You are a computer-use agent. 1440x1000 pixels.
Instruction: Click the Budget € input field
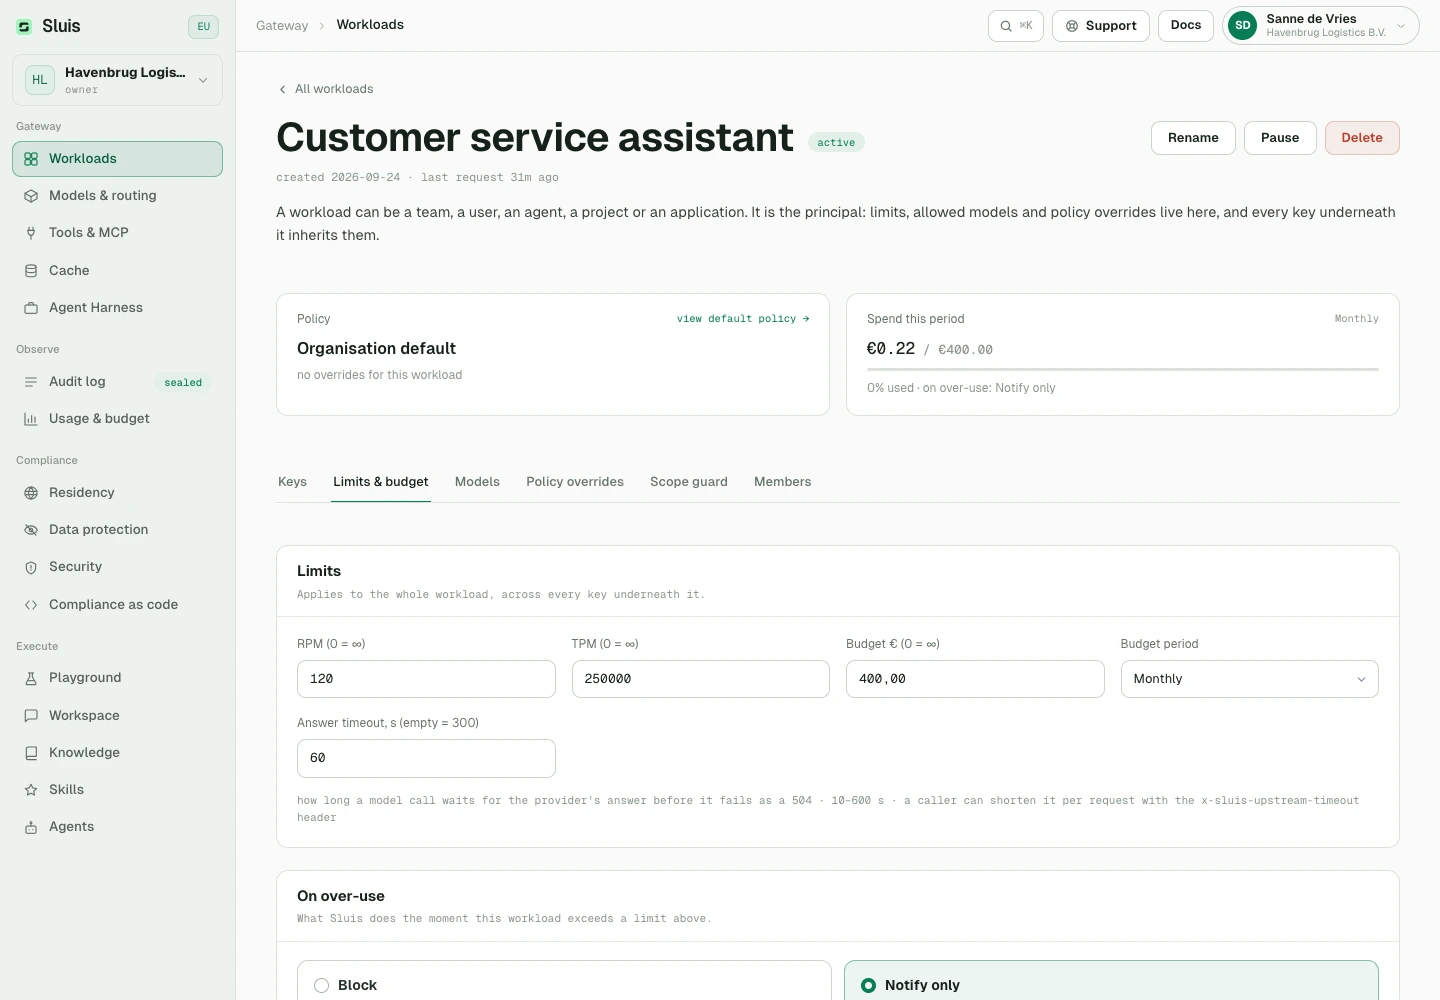975,679
